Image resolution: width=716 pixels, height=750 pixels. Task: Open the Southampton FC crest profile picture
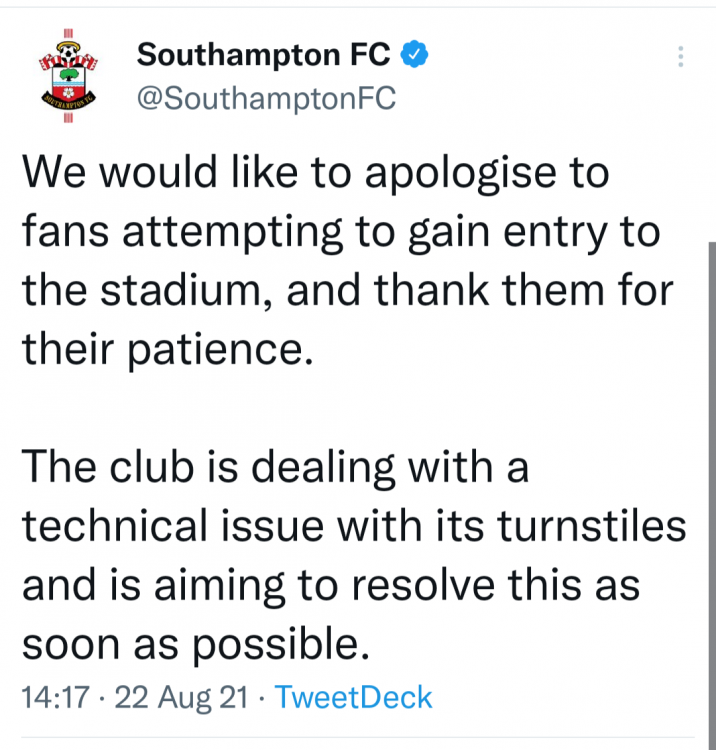coord(68,77)
